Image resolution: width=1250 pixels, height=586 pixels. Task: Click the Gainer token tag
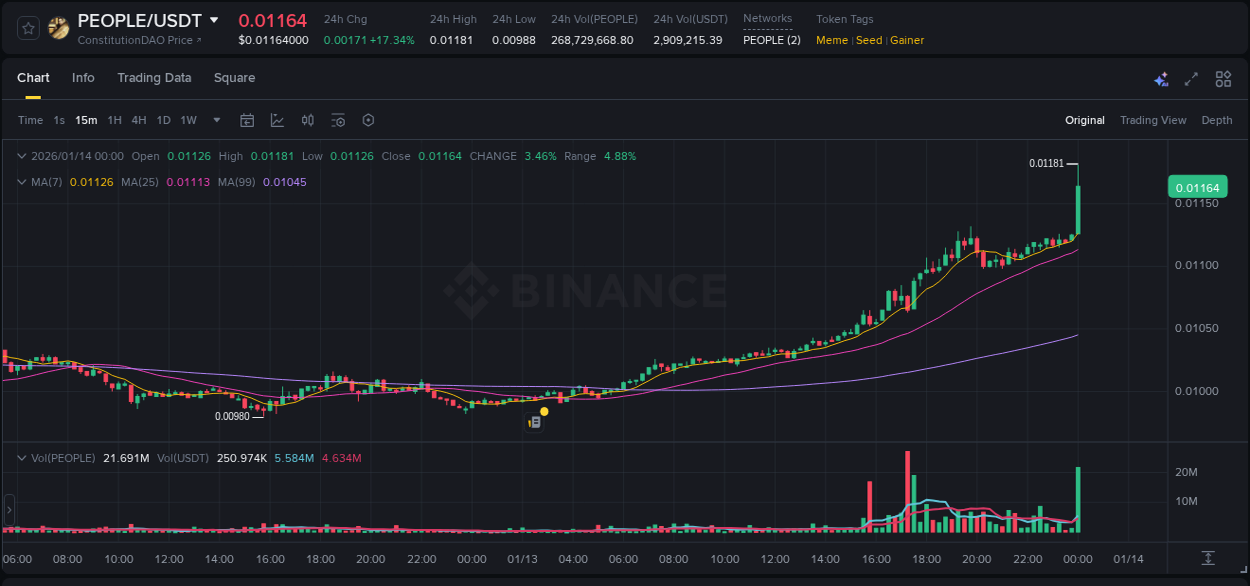pos(906,40)
